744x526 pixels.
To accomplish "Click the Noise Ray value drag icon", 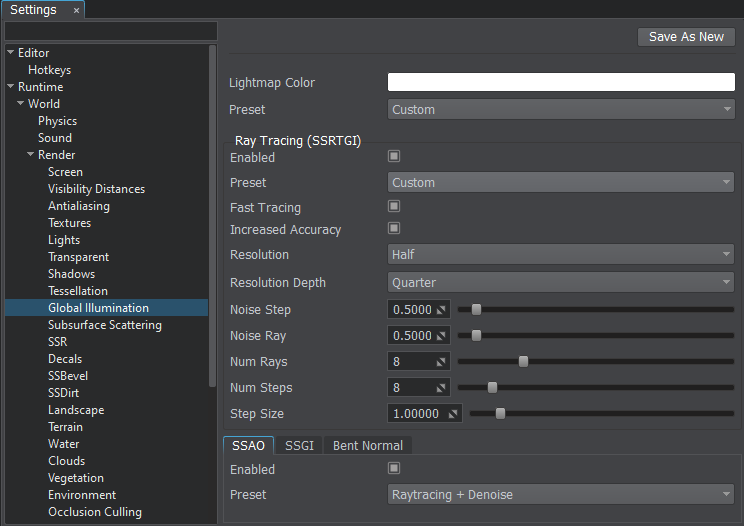I will tap(441, 336).
